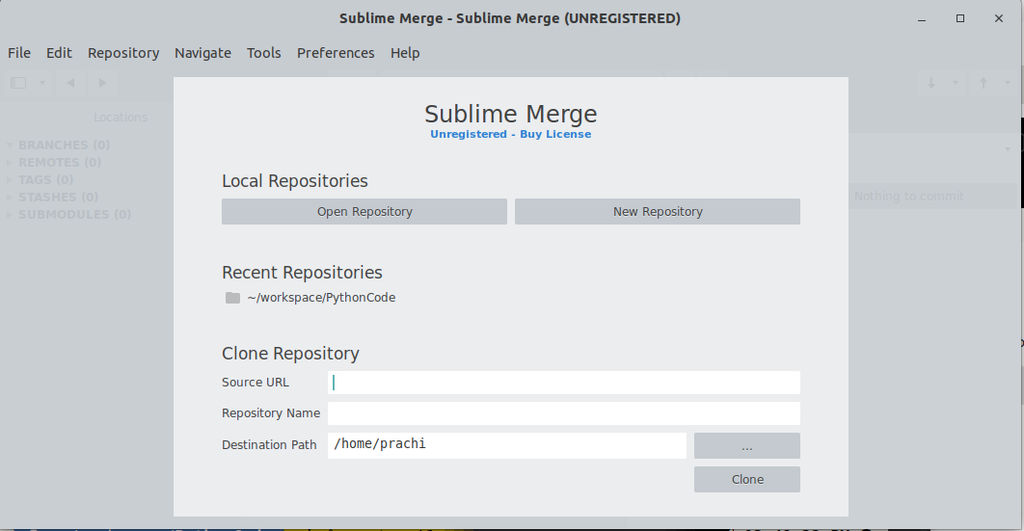Click the folder icon beside ~/workspace/PythonCode
The height and width of the screenshot is (531, 1024).
click(233, 298)
